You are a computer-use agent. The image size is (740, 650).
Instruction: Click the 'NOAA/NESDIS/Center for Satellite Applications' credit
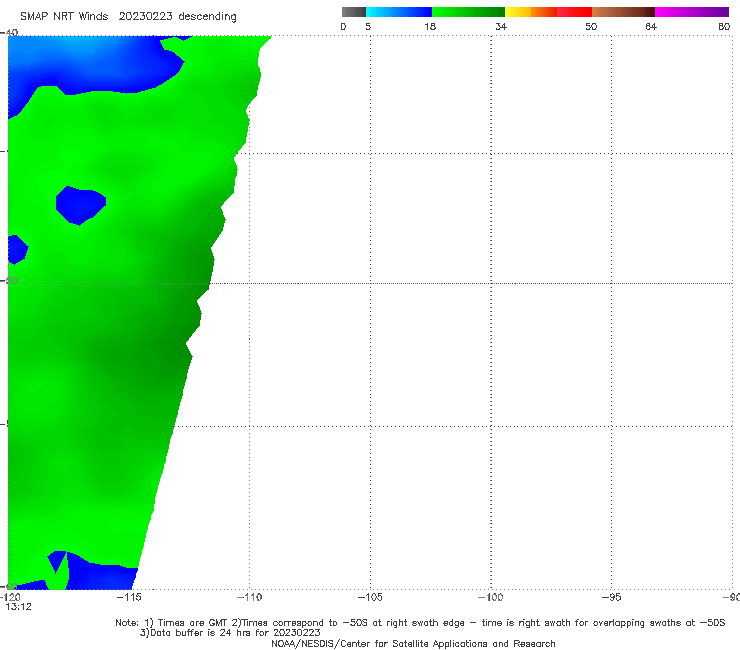coord(413,643)
